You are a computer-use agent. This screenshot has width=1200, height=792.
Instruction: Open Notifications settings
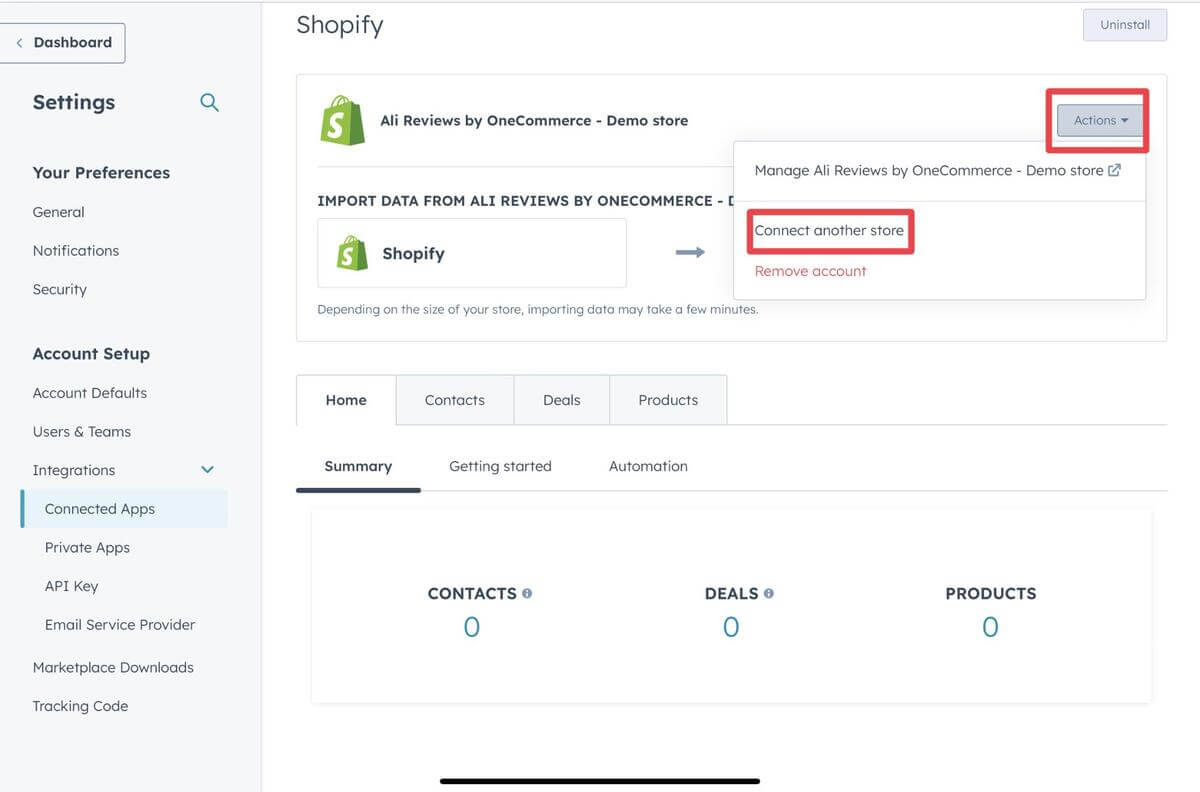75,251
